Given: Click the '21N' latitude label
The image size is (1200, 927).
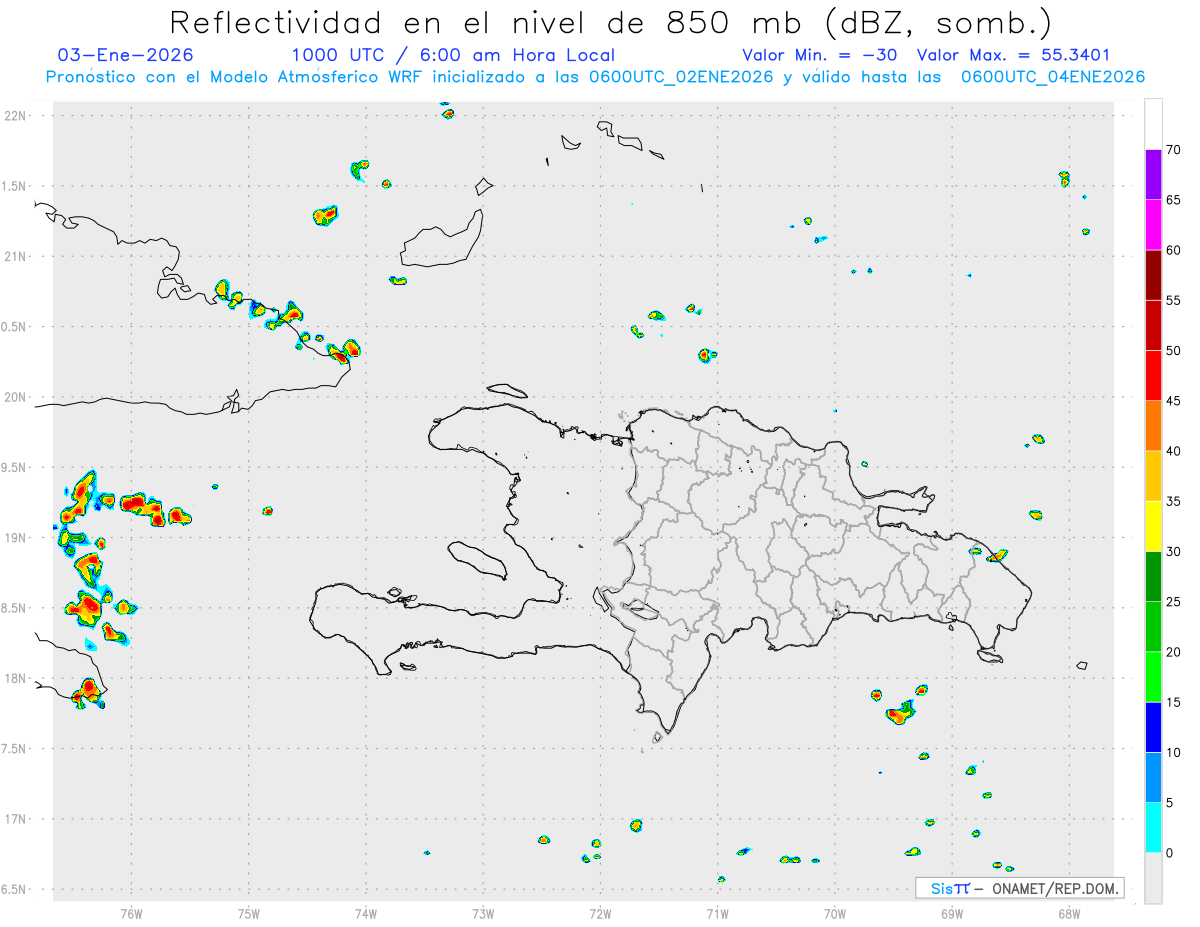Looking at the screenshot, I should pos(16,256).
